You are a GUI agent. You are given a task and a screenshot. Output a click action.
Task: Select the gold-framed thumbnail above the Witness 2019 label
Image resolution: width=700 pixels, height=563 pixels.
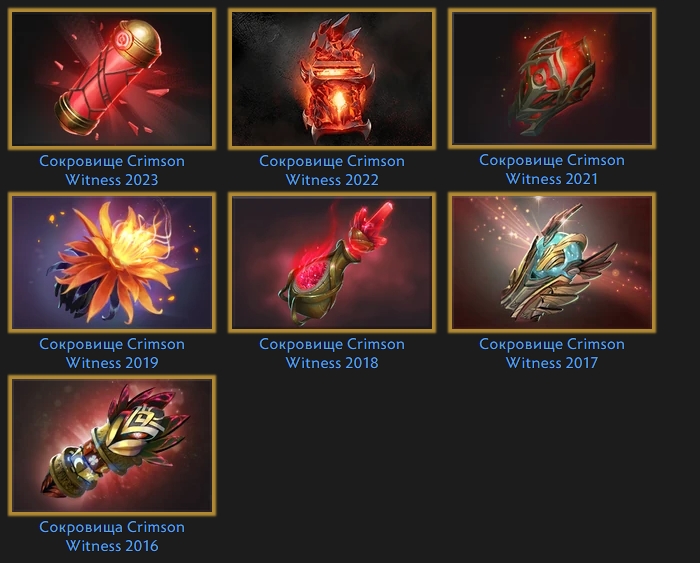point(112,262)
